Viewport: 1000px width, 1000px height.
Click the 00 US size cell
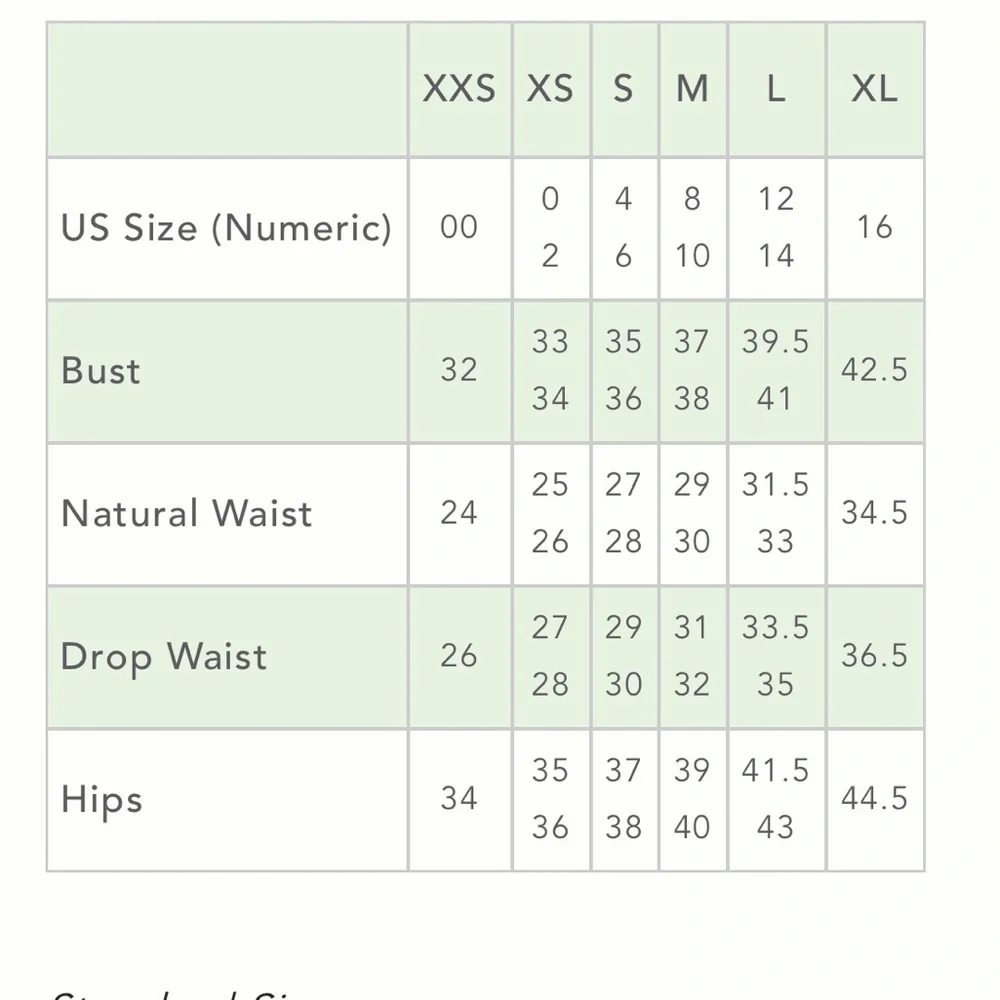tap(459, 228)
